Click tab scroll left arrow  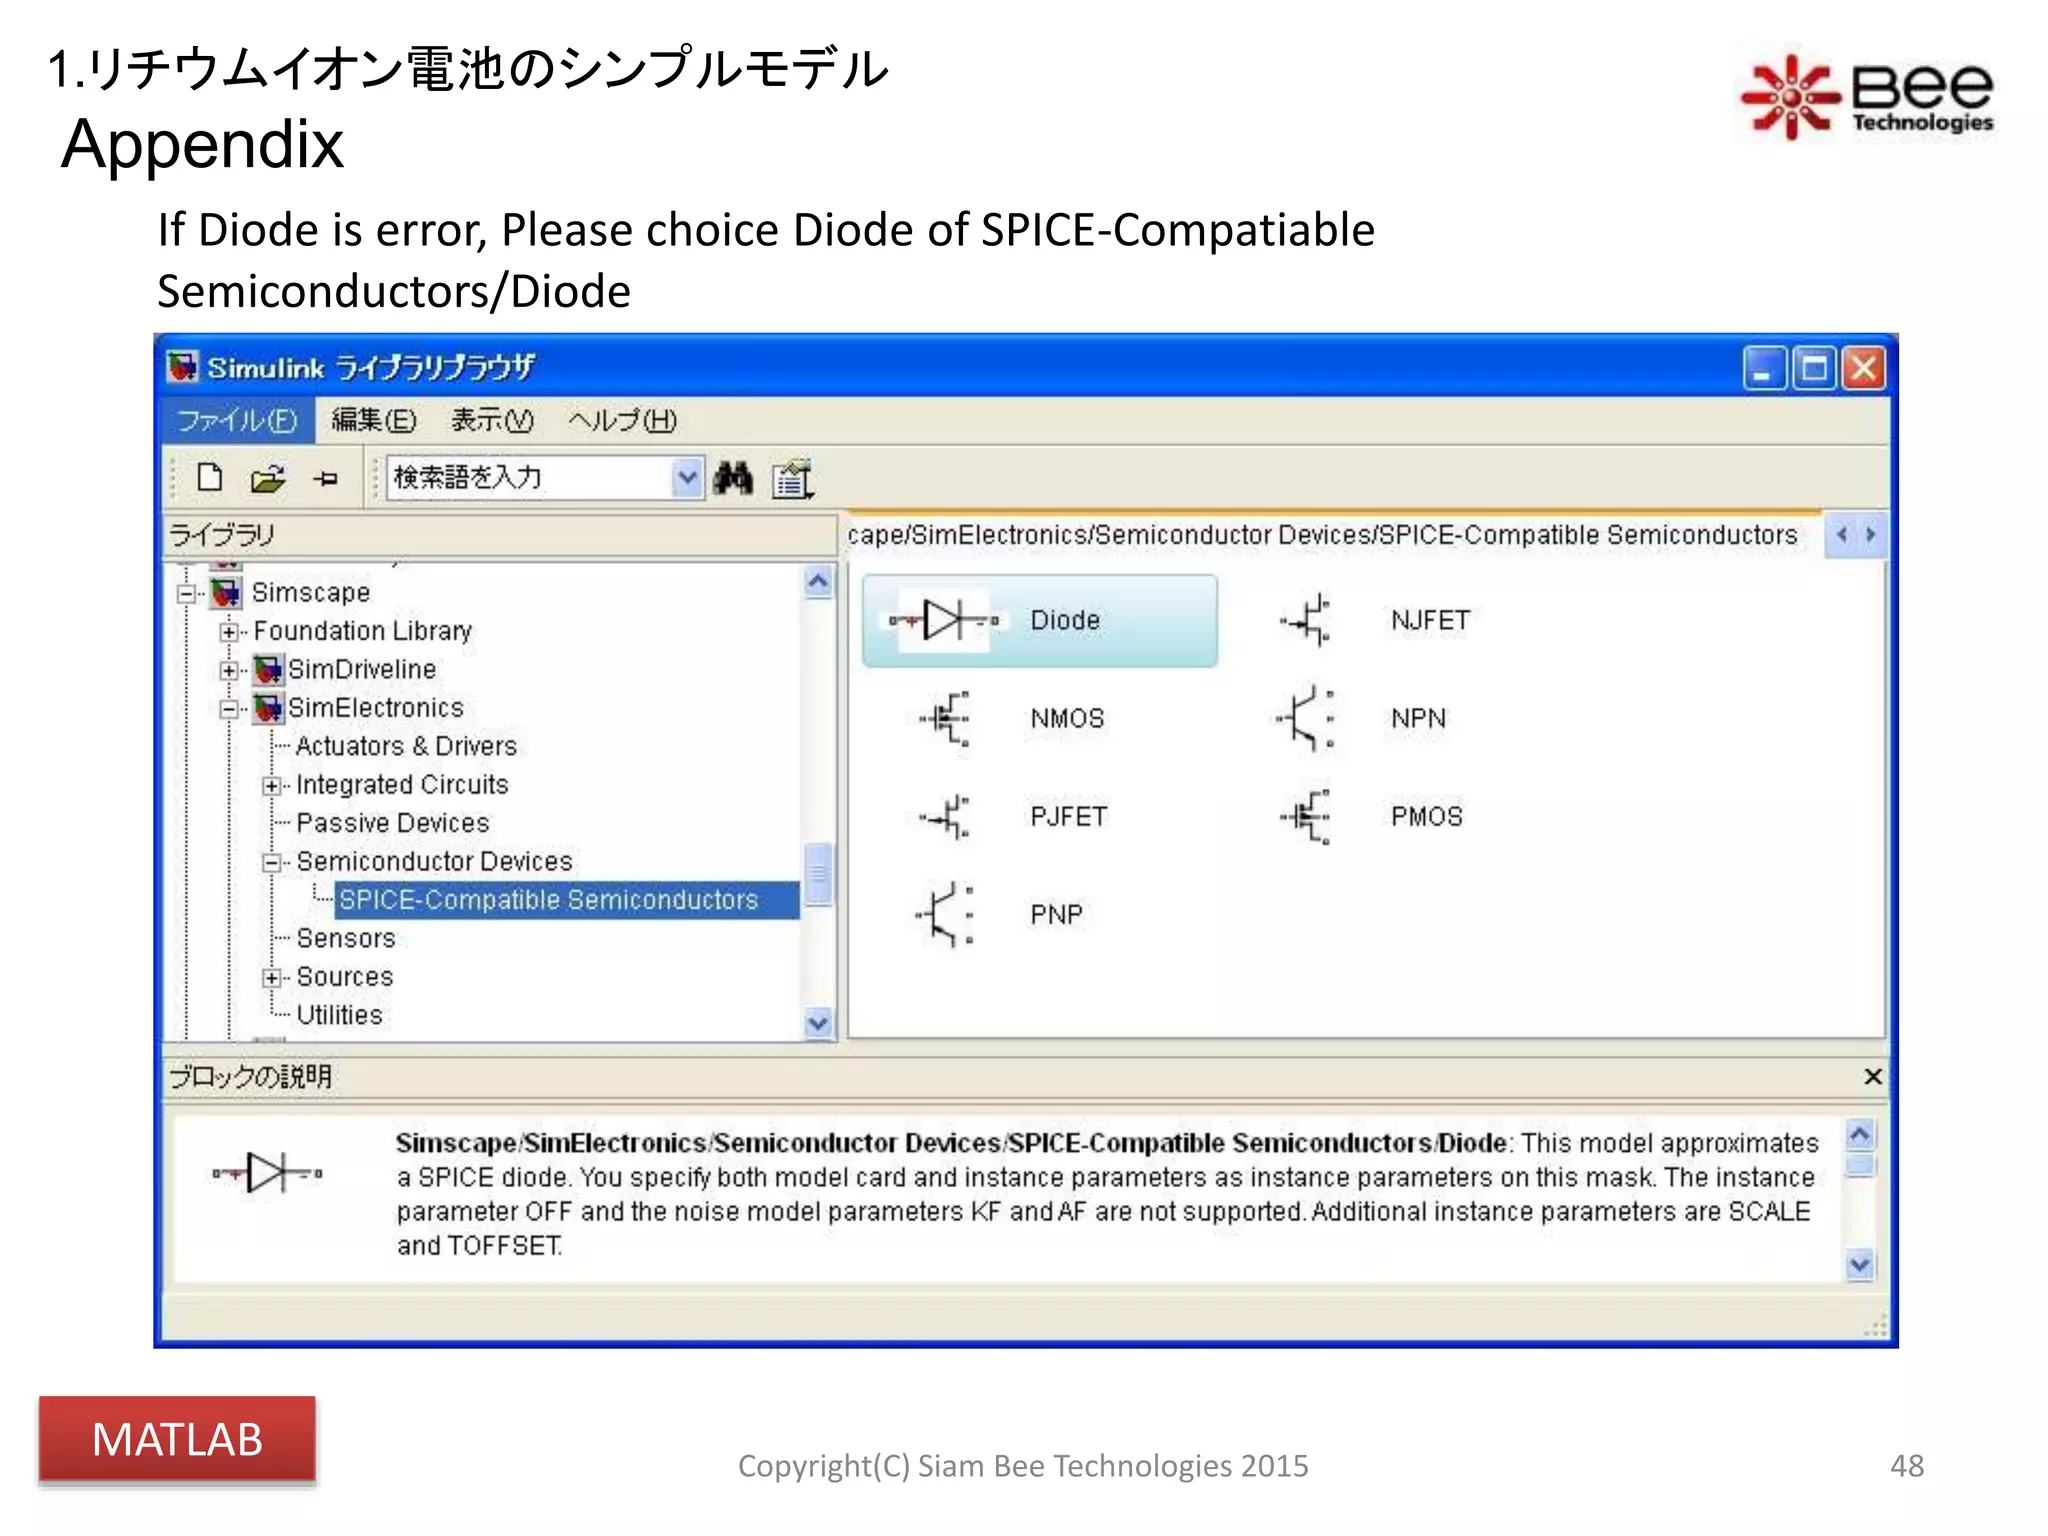coord(1841,535)
